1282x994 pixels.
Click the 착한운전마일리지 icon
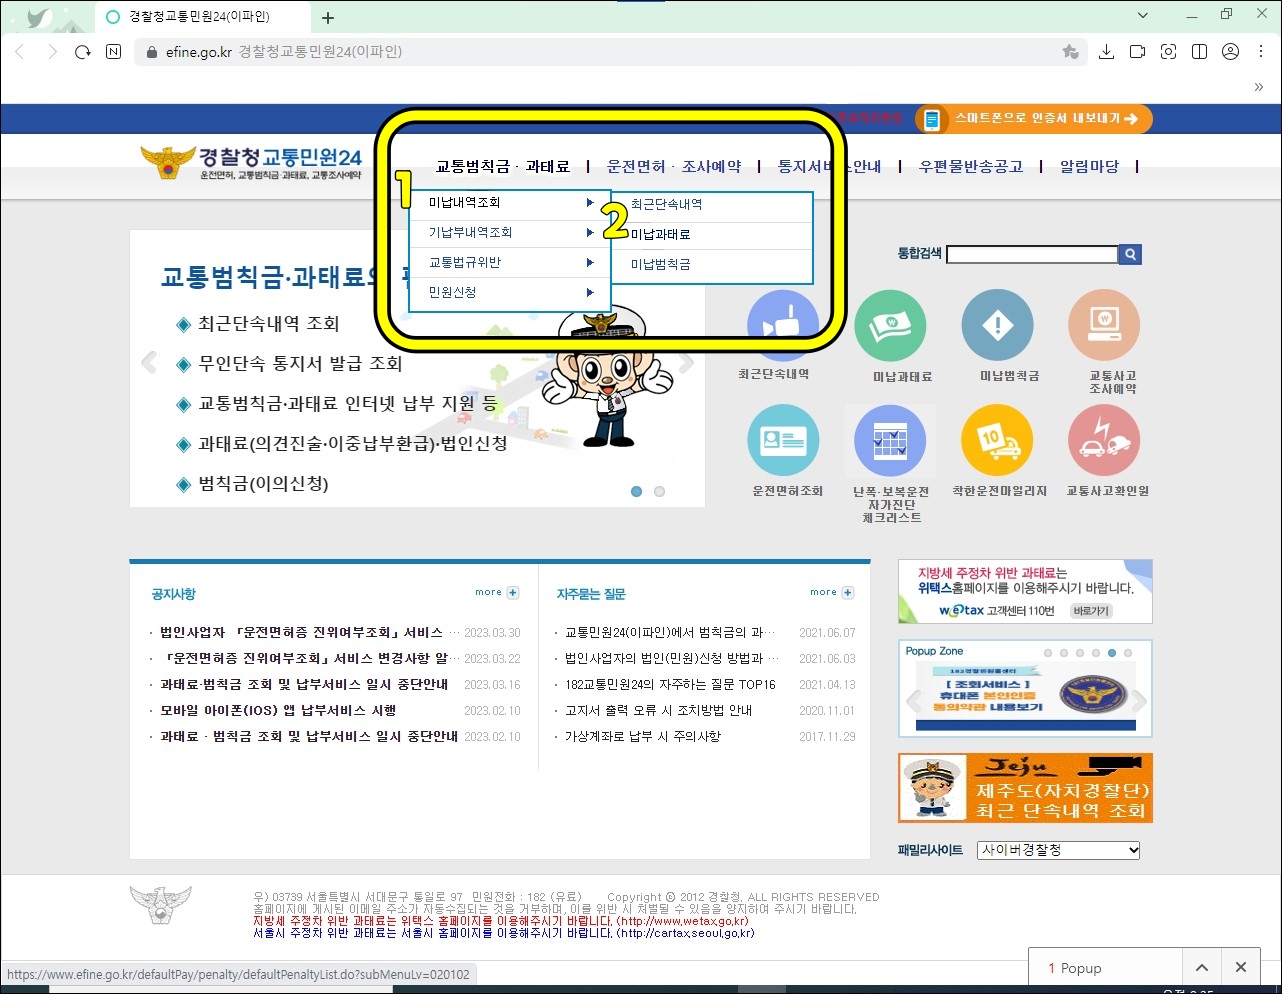997,441
